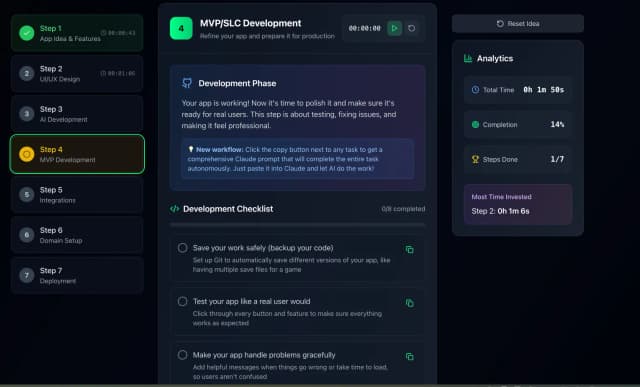The image size is (640, 387).
Task: Open Step 7 Deployment
Action: click(77, 276)
